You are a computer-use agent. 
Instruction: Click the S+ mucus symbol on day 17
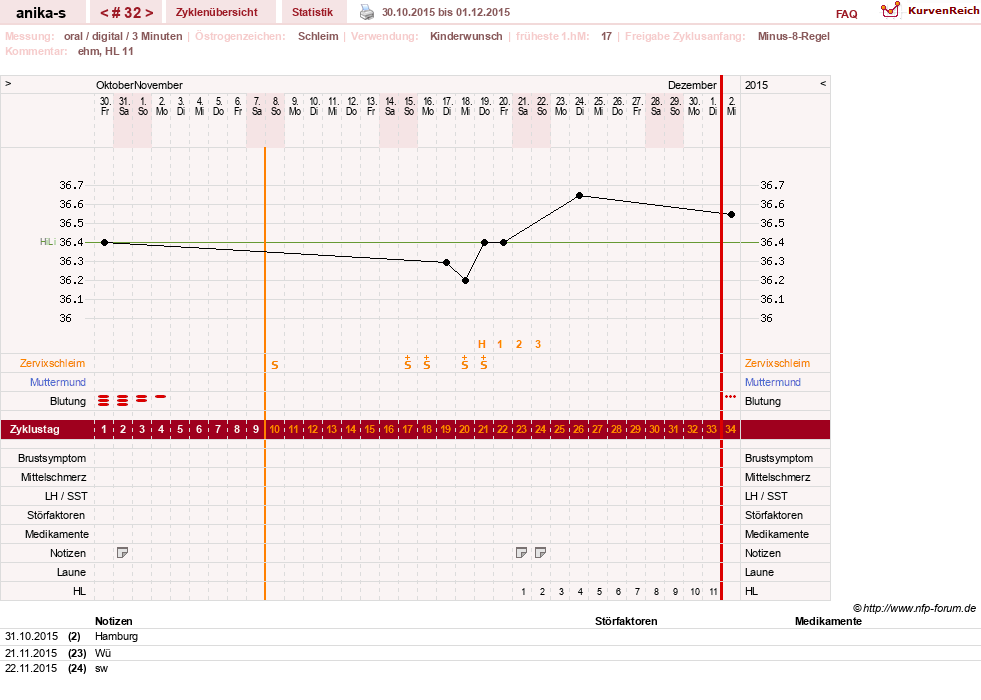407,363
